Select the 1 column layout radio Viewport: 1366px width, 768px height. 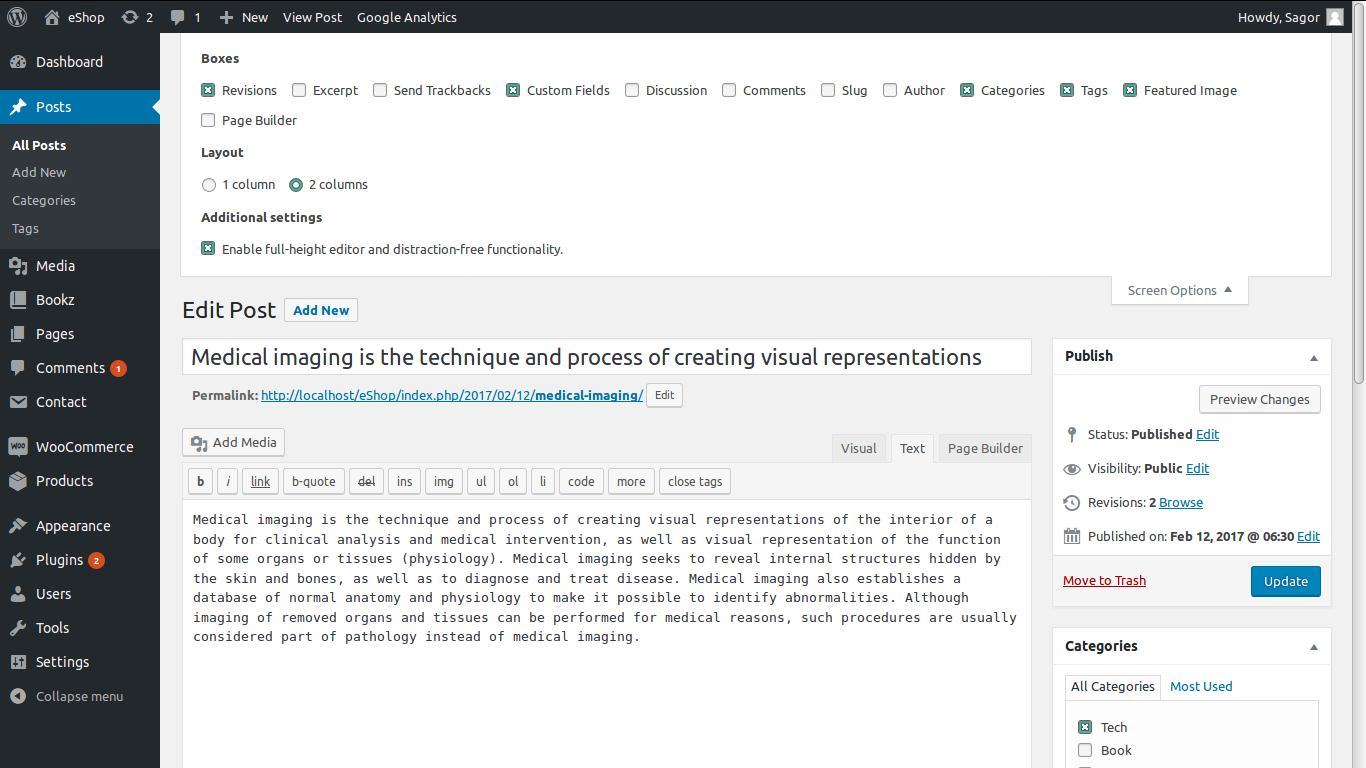209,185
